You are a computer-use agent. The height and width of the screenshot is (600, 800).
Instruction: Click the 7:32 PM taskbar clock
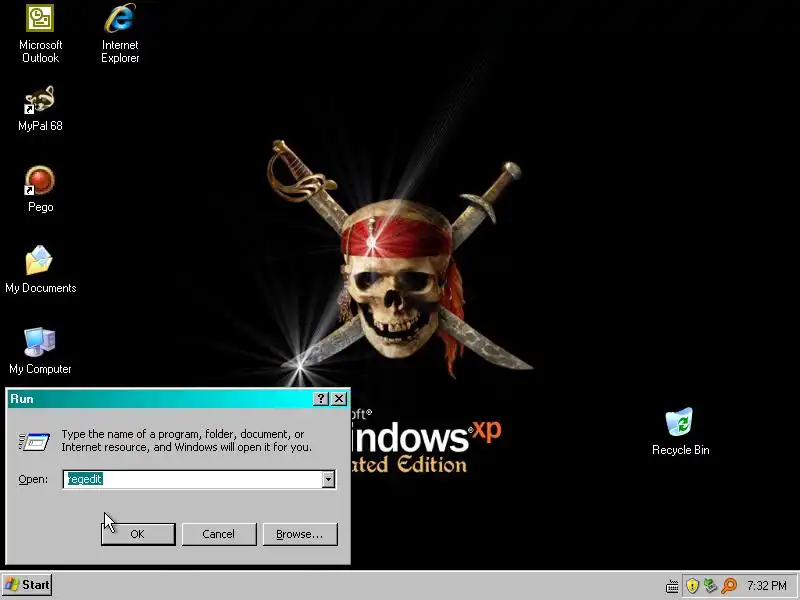[766, 586]
